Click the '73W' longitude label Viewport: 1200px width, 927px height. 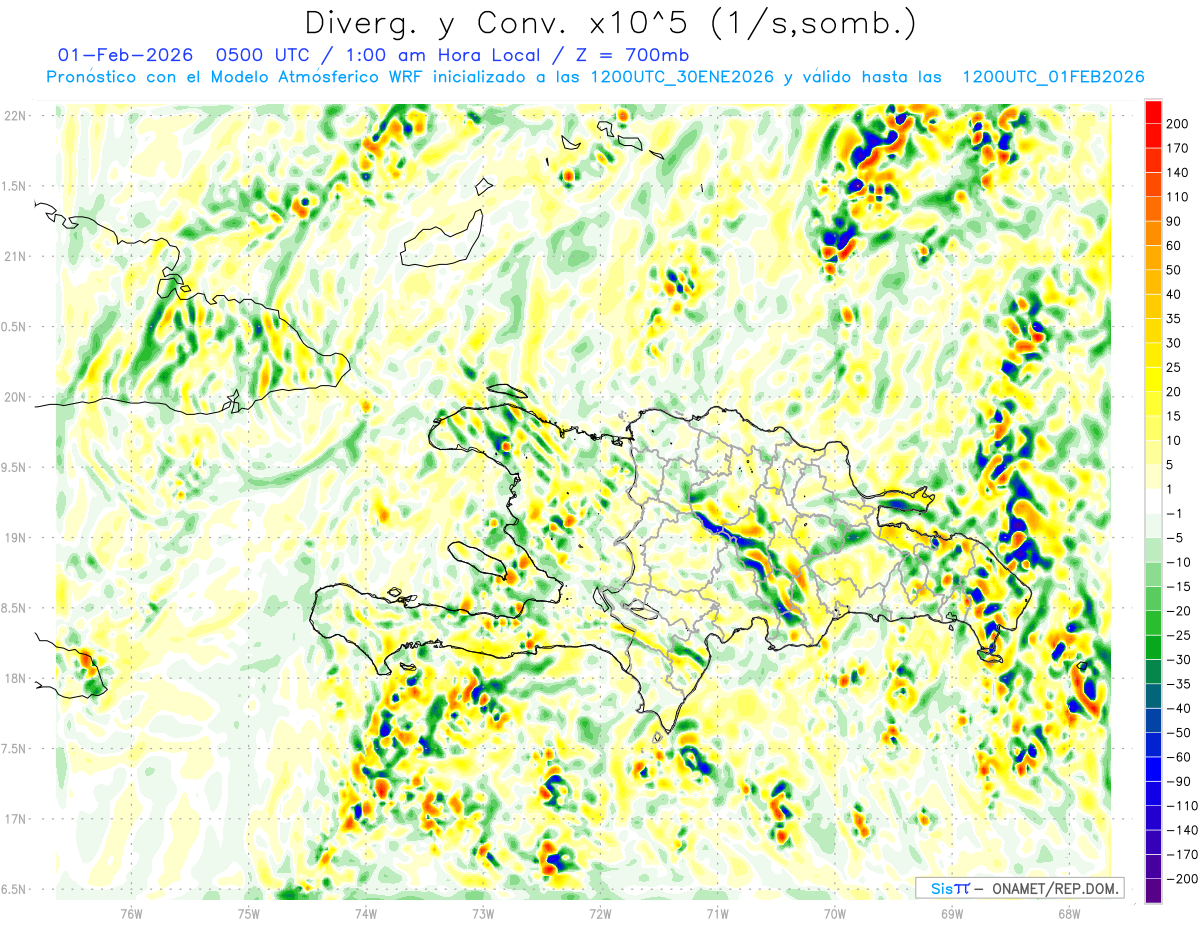pyautogui.click(x=482, y=915)
